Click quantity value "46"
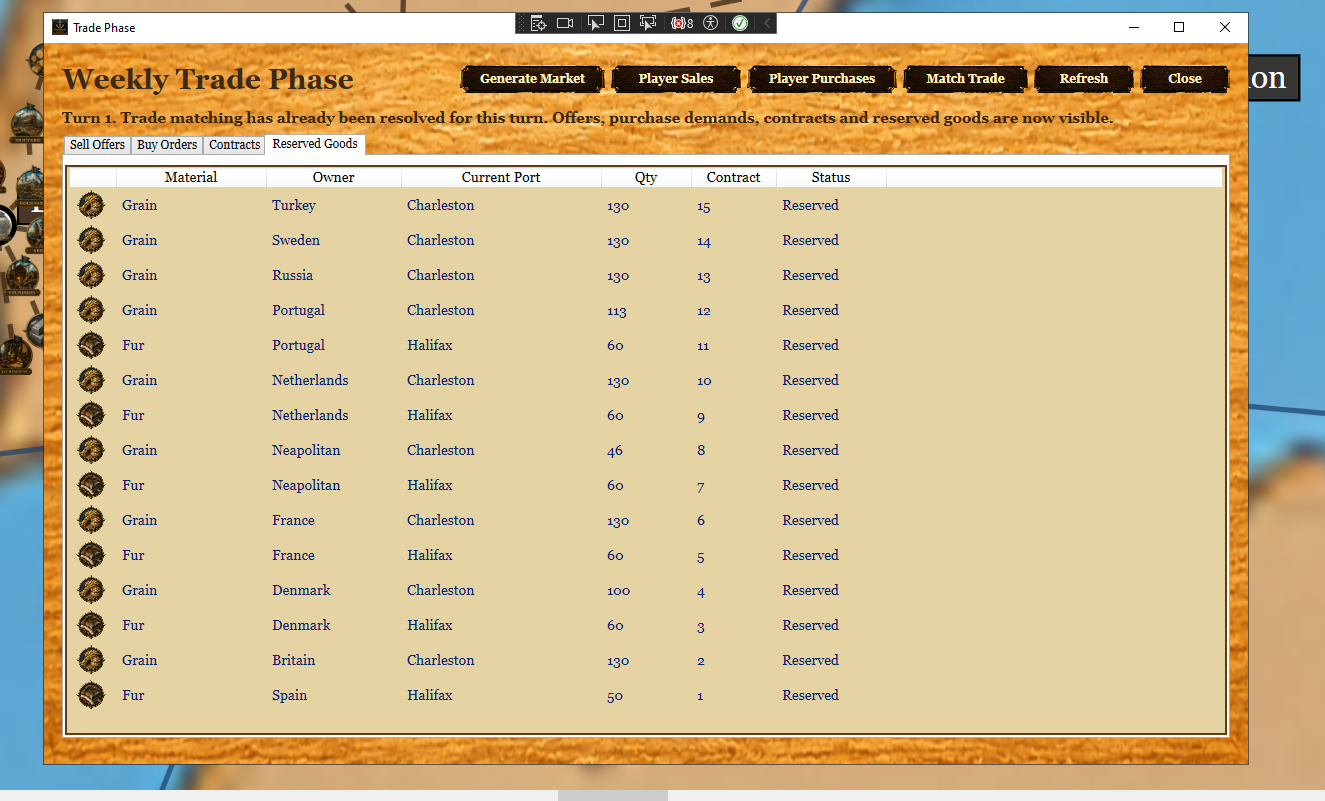The height and width of the screenshot is (801, 1325). pos(615,451)
